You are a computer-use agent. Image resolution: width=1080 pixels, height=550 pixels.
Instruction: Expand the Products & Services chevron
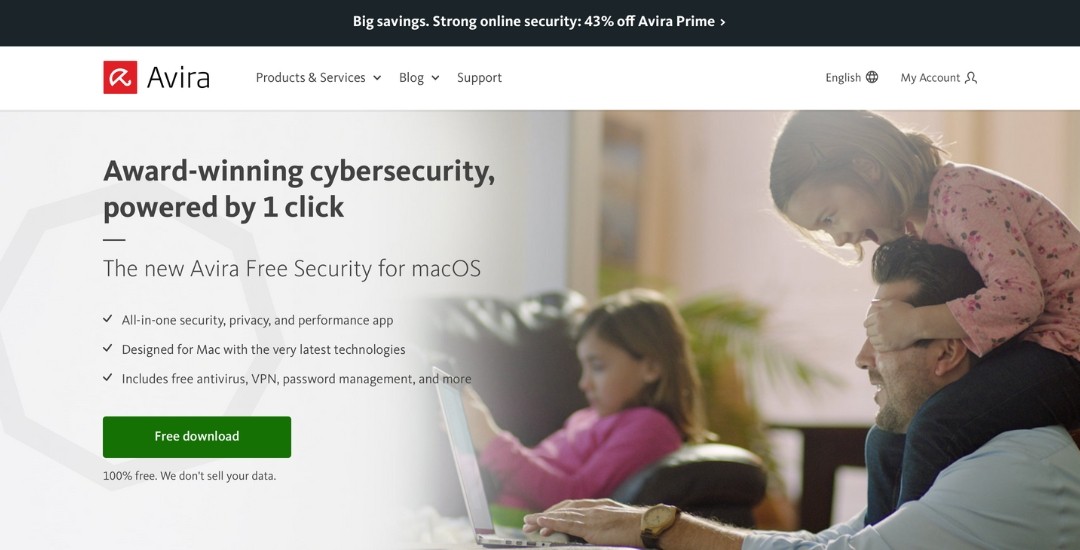coord(377,78)
